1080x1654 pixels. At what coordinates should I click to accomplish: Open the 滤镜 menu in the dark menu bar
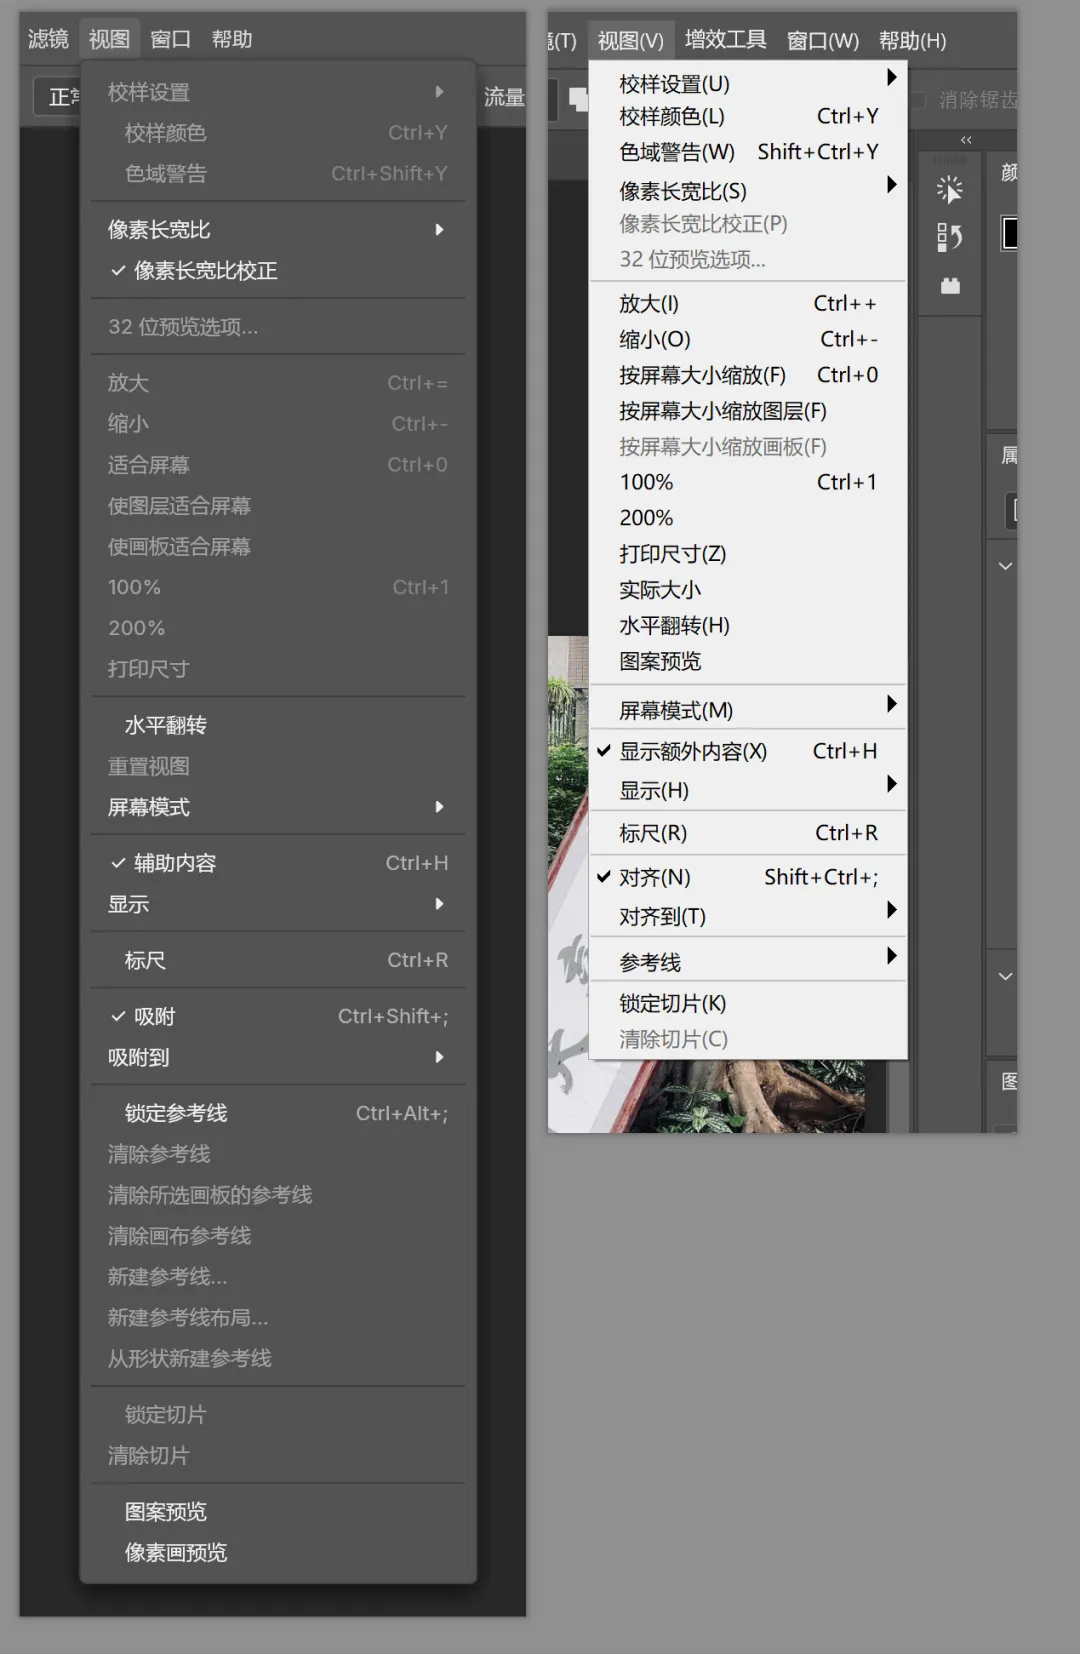point(48,39)
